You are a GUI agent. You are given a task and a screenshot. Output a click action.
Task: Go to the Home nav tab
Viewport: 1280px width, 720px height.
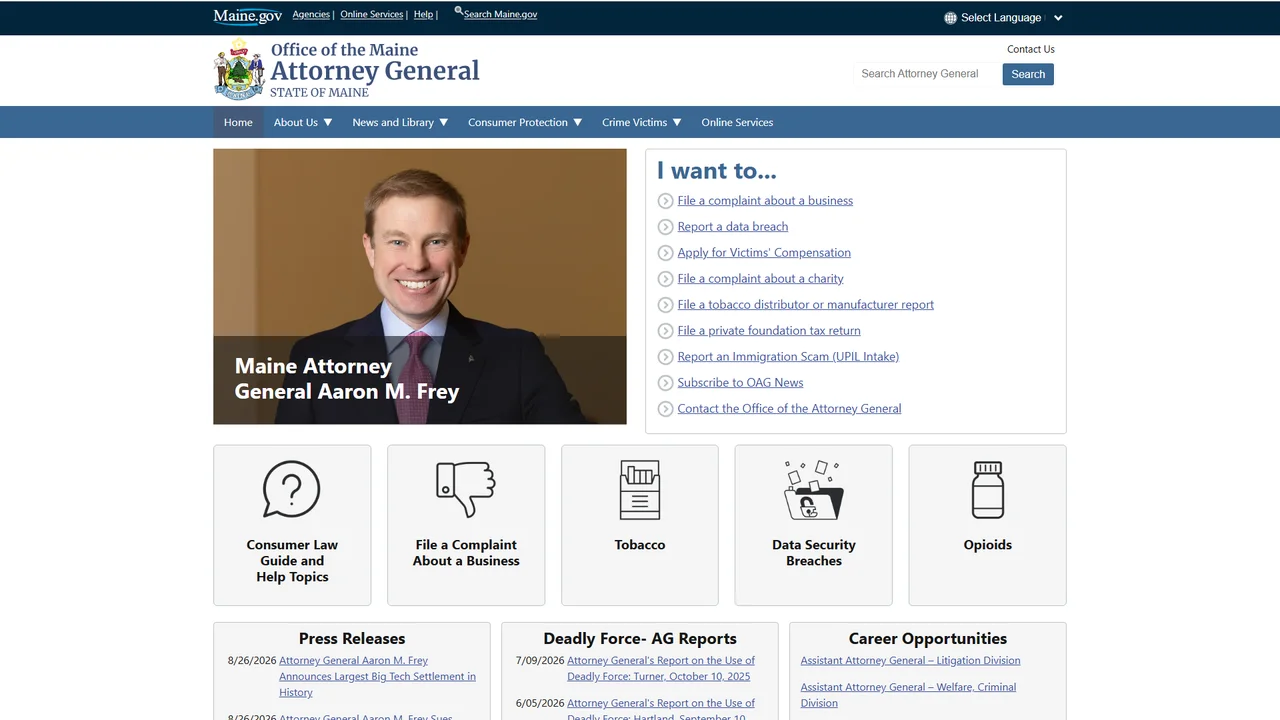[x=238, y=122]
